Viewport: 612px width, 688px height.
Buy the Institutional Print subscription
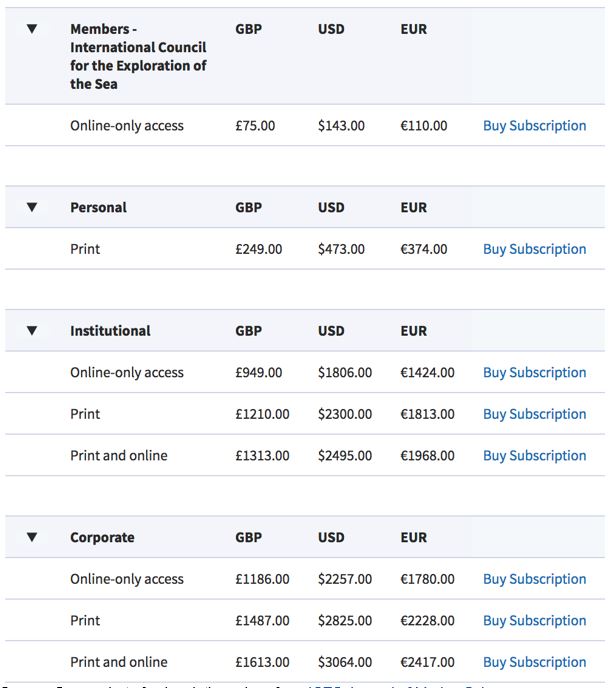pyautogui.click(x=534, y=414)
